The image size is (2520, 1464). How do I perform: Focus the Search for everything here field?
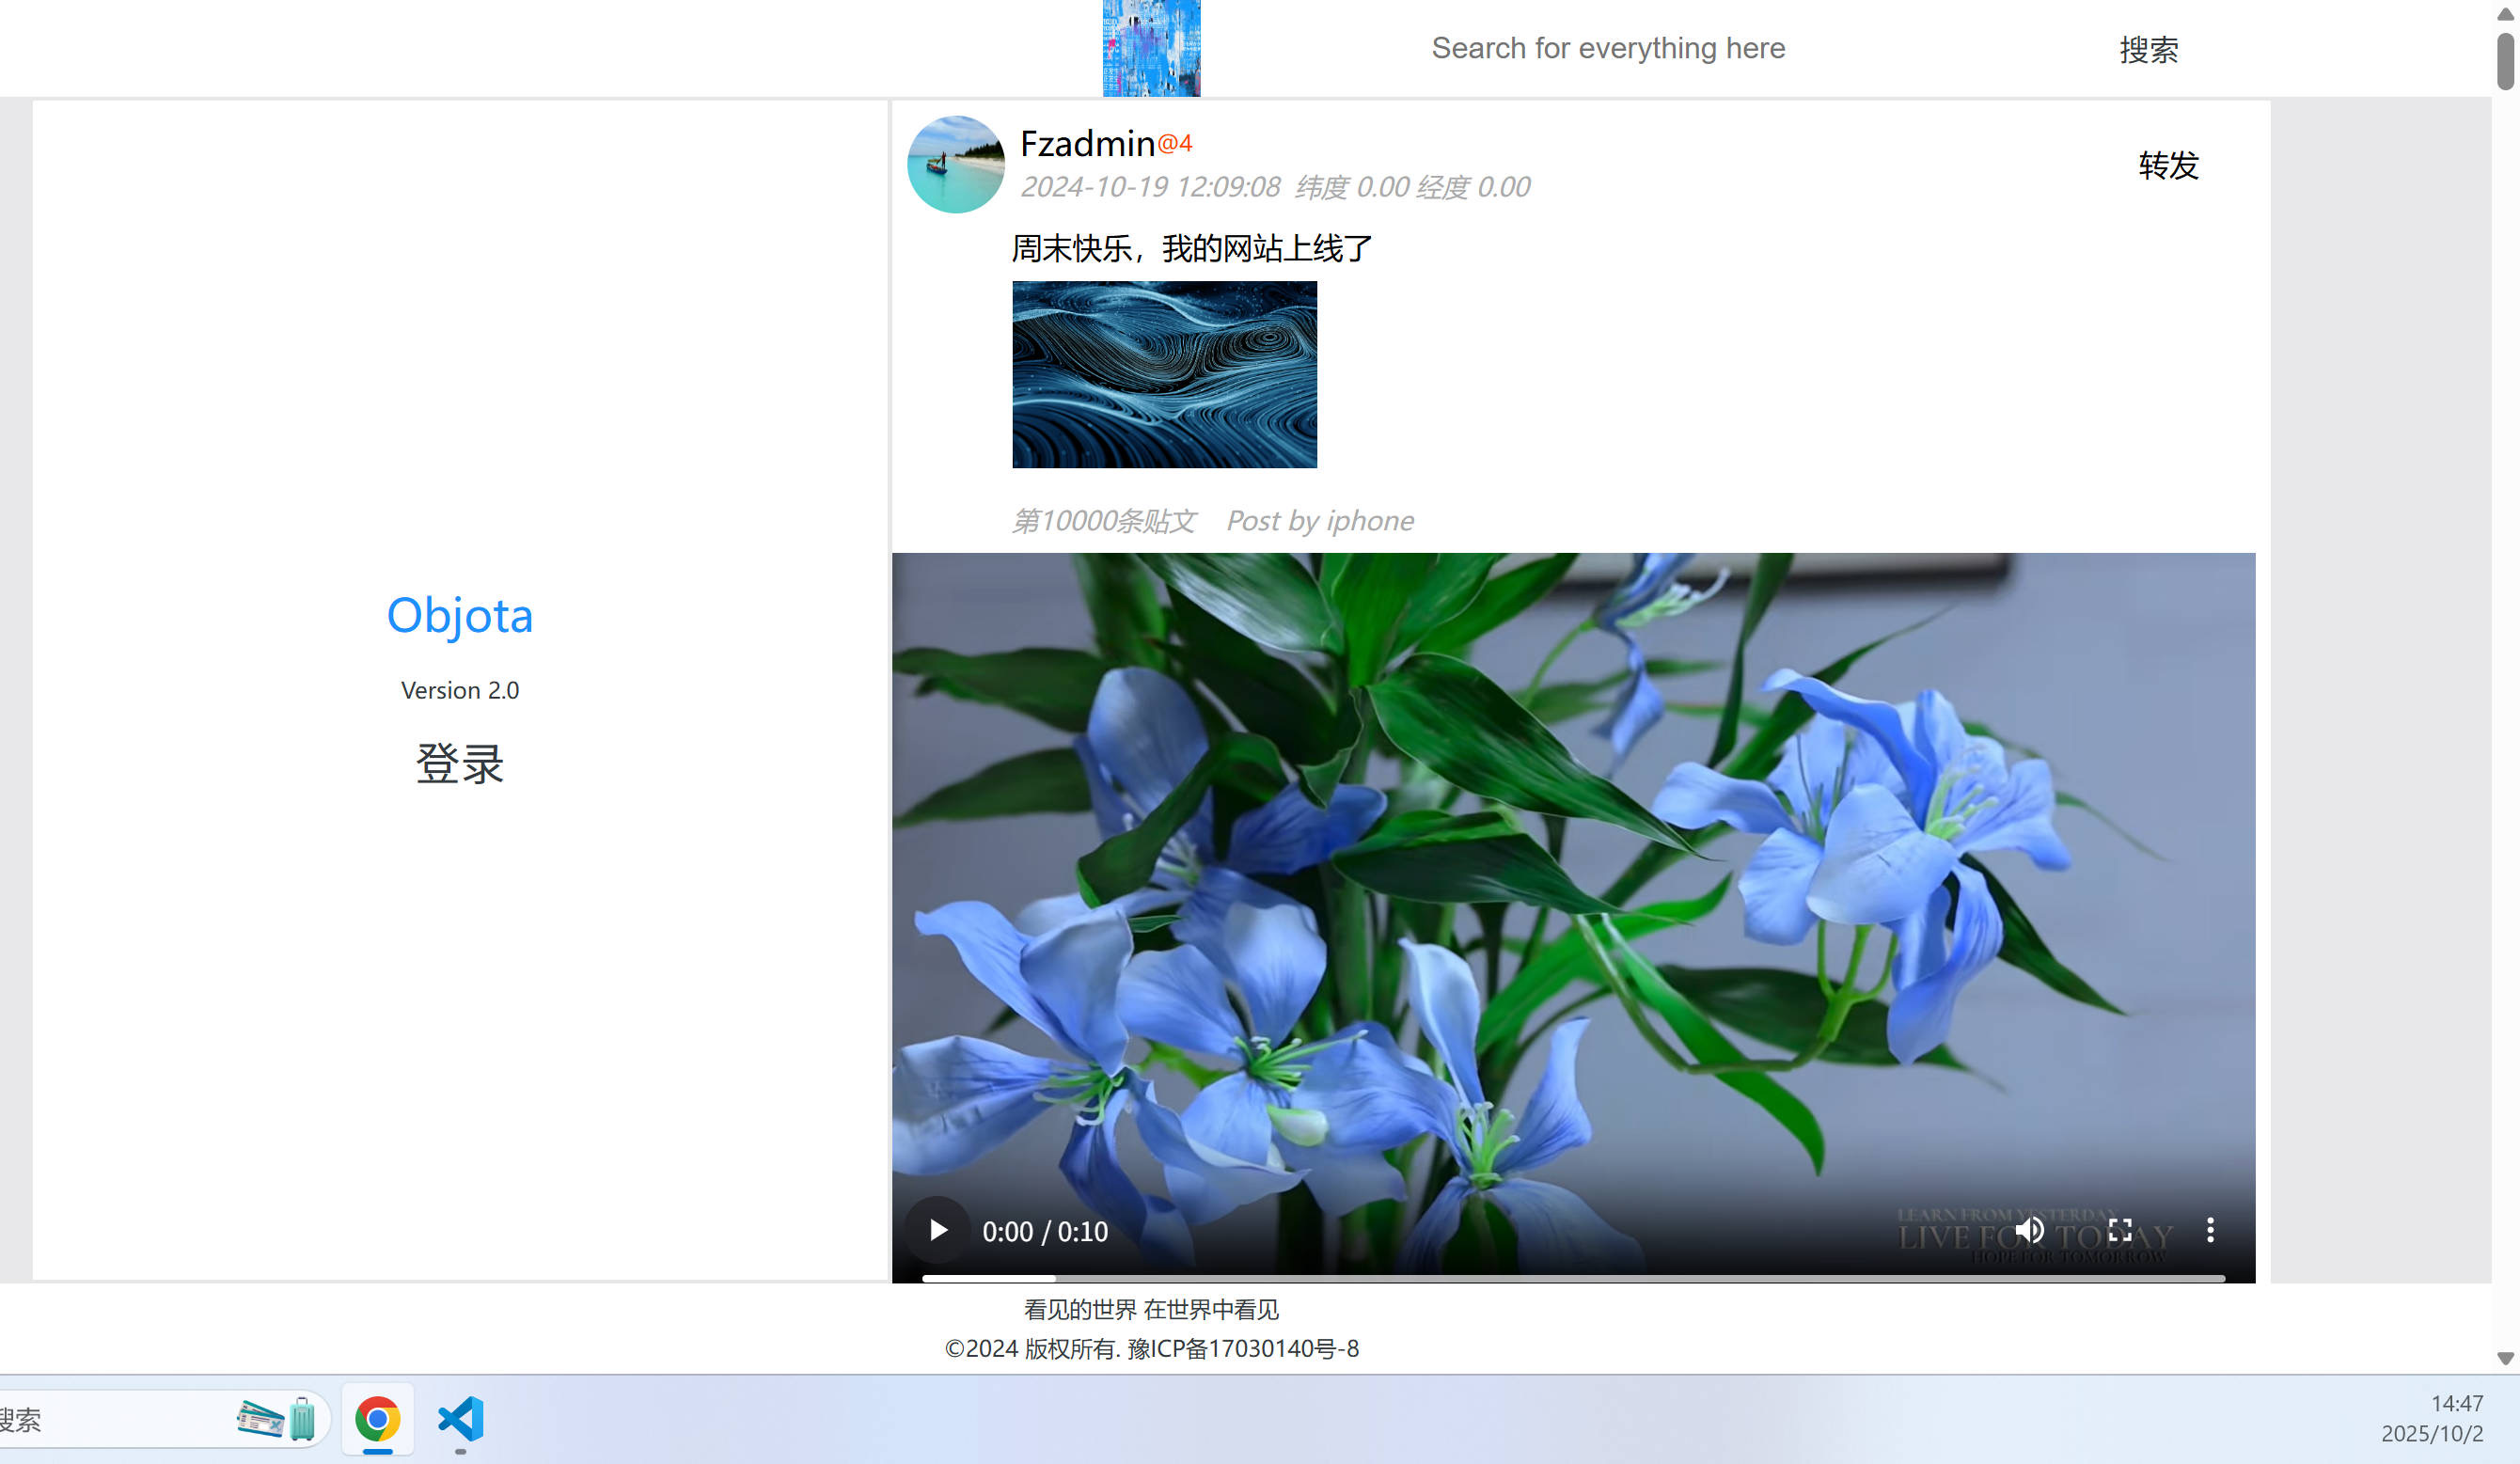[1607, 48]
